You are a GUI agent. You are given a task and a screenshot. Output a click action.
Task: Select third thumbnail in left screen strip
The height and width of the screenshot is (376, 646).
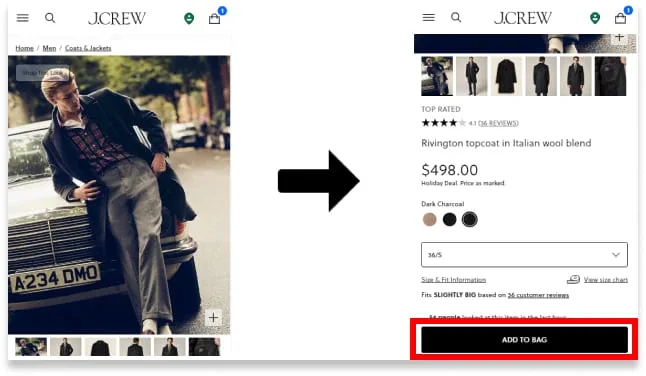coord(101,347)
